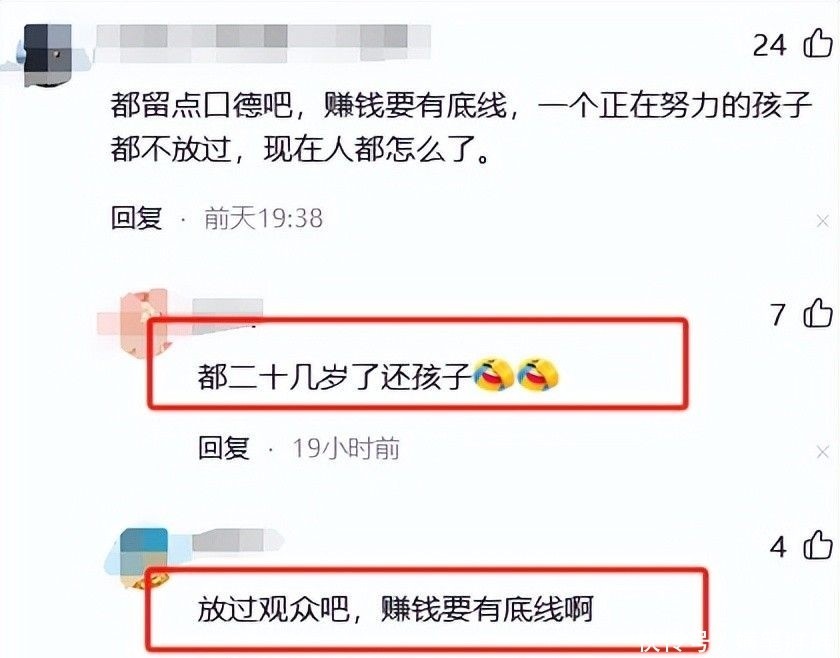This screenshot has width=840, height=658.
Task: Like the comment with 4 likes
Action: coord(818,545)
